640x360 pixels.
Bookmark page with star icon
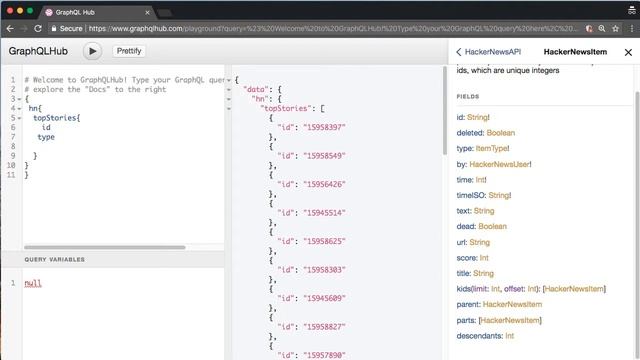coord(616,29)
